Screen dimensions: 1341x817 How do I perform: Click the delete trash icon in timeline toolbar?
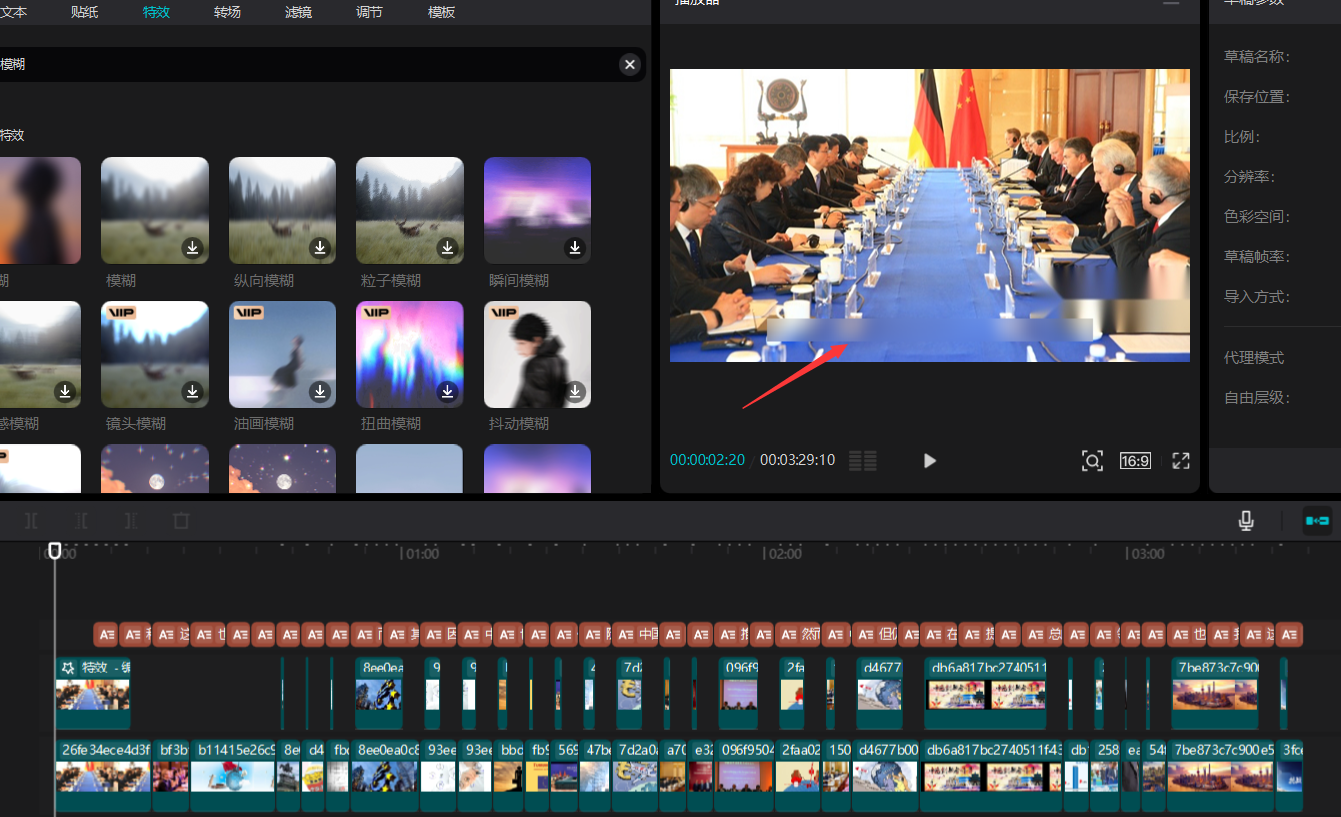coord(181,521)
